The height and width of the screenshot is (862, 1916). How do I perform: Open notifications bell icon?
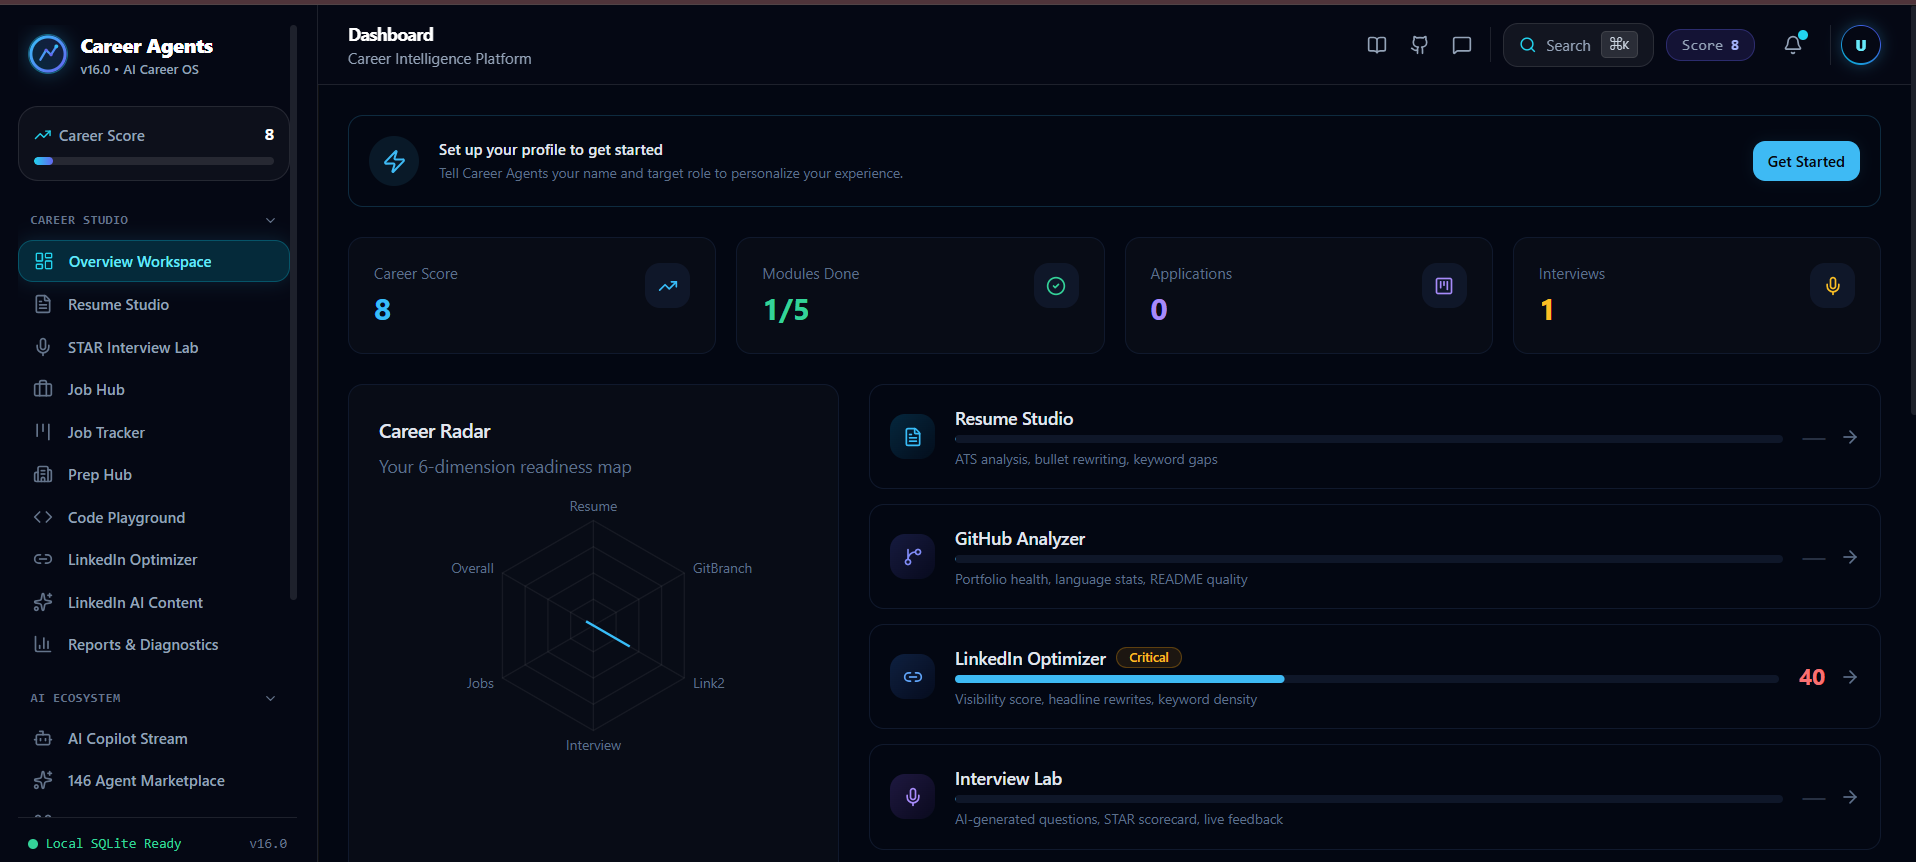pos(1793,45)
